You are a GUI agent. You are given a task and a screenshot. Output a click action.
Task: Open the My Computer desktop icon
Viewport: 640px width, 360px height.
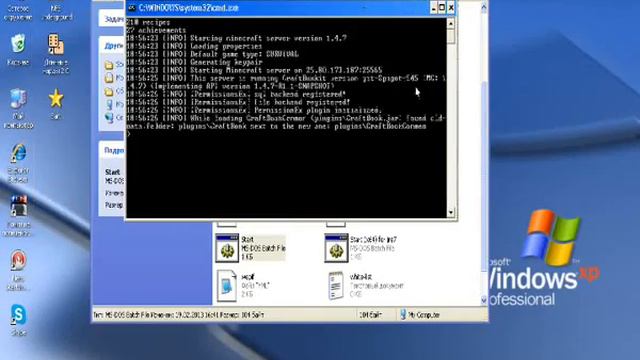point(18,100)
